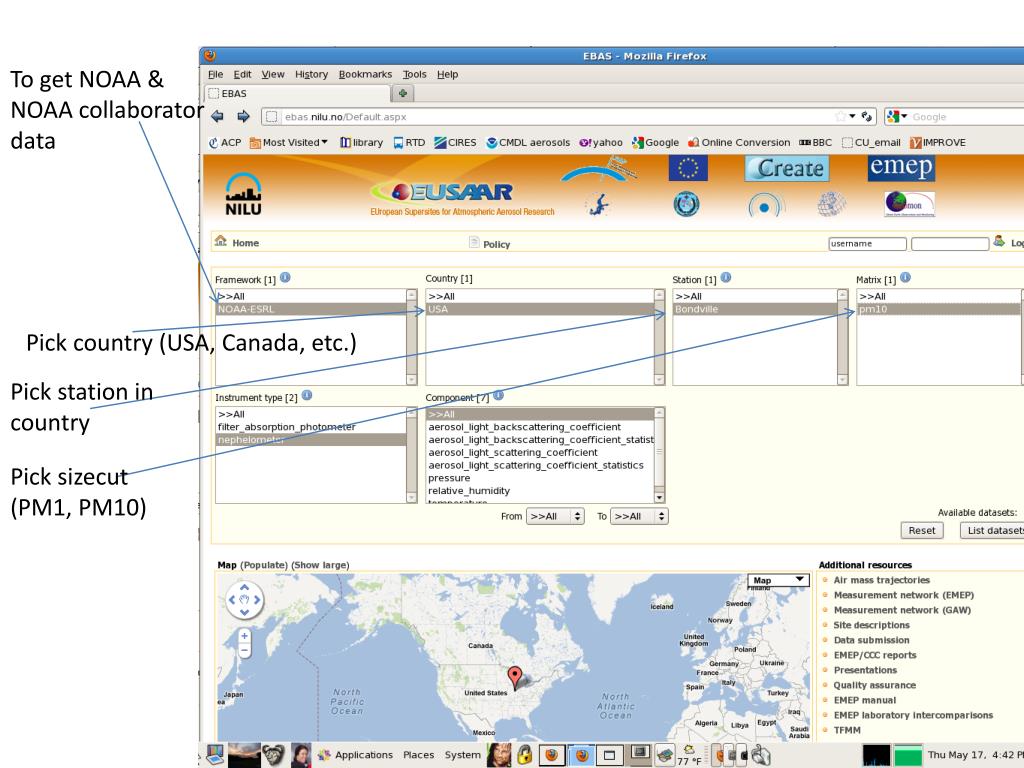
Task: Click the page reload icon in address bar
Action: (x=867, y=116)
